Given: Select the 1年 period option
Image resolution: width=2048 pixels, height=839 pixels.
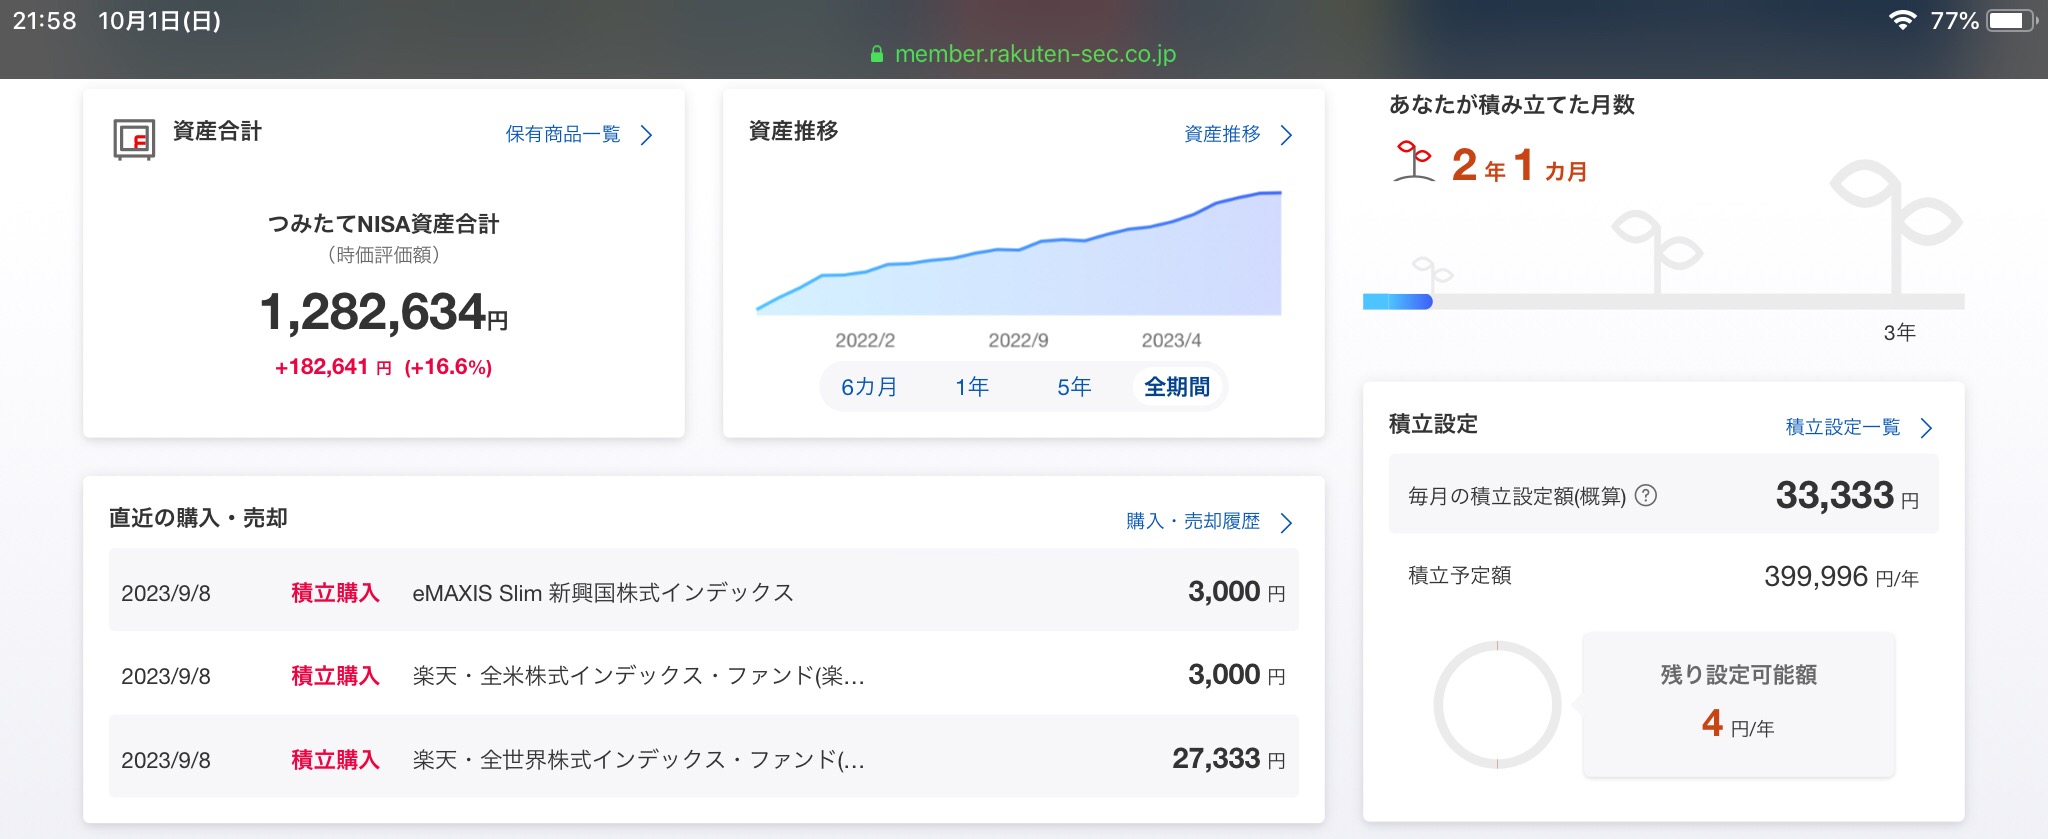Looking at the screenshot, I should [971, 387].
